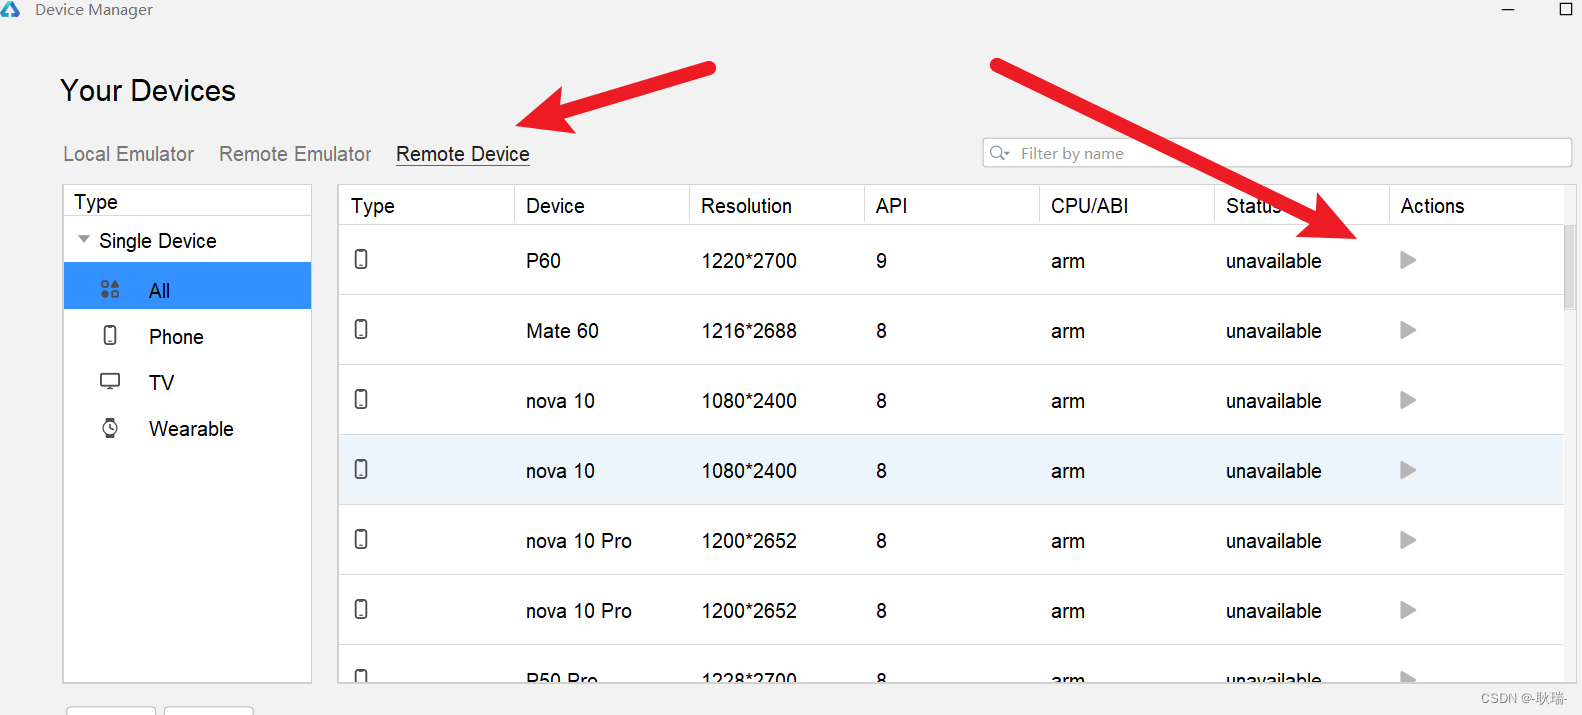Collapse the Single Device tree node
The height and width of the screenshot is (715, 1582).
pos(84,240)
